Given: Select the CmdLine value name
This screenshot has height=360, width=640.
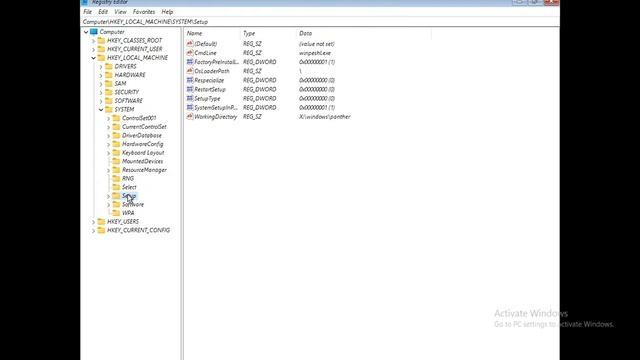Looking at the screenshot, I should (x=205, y=53).
